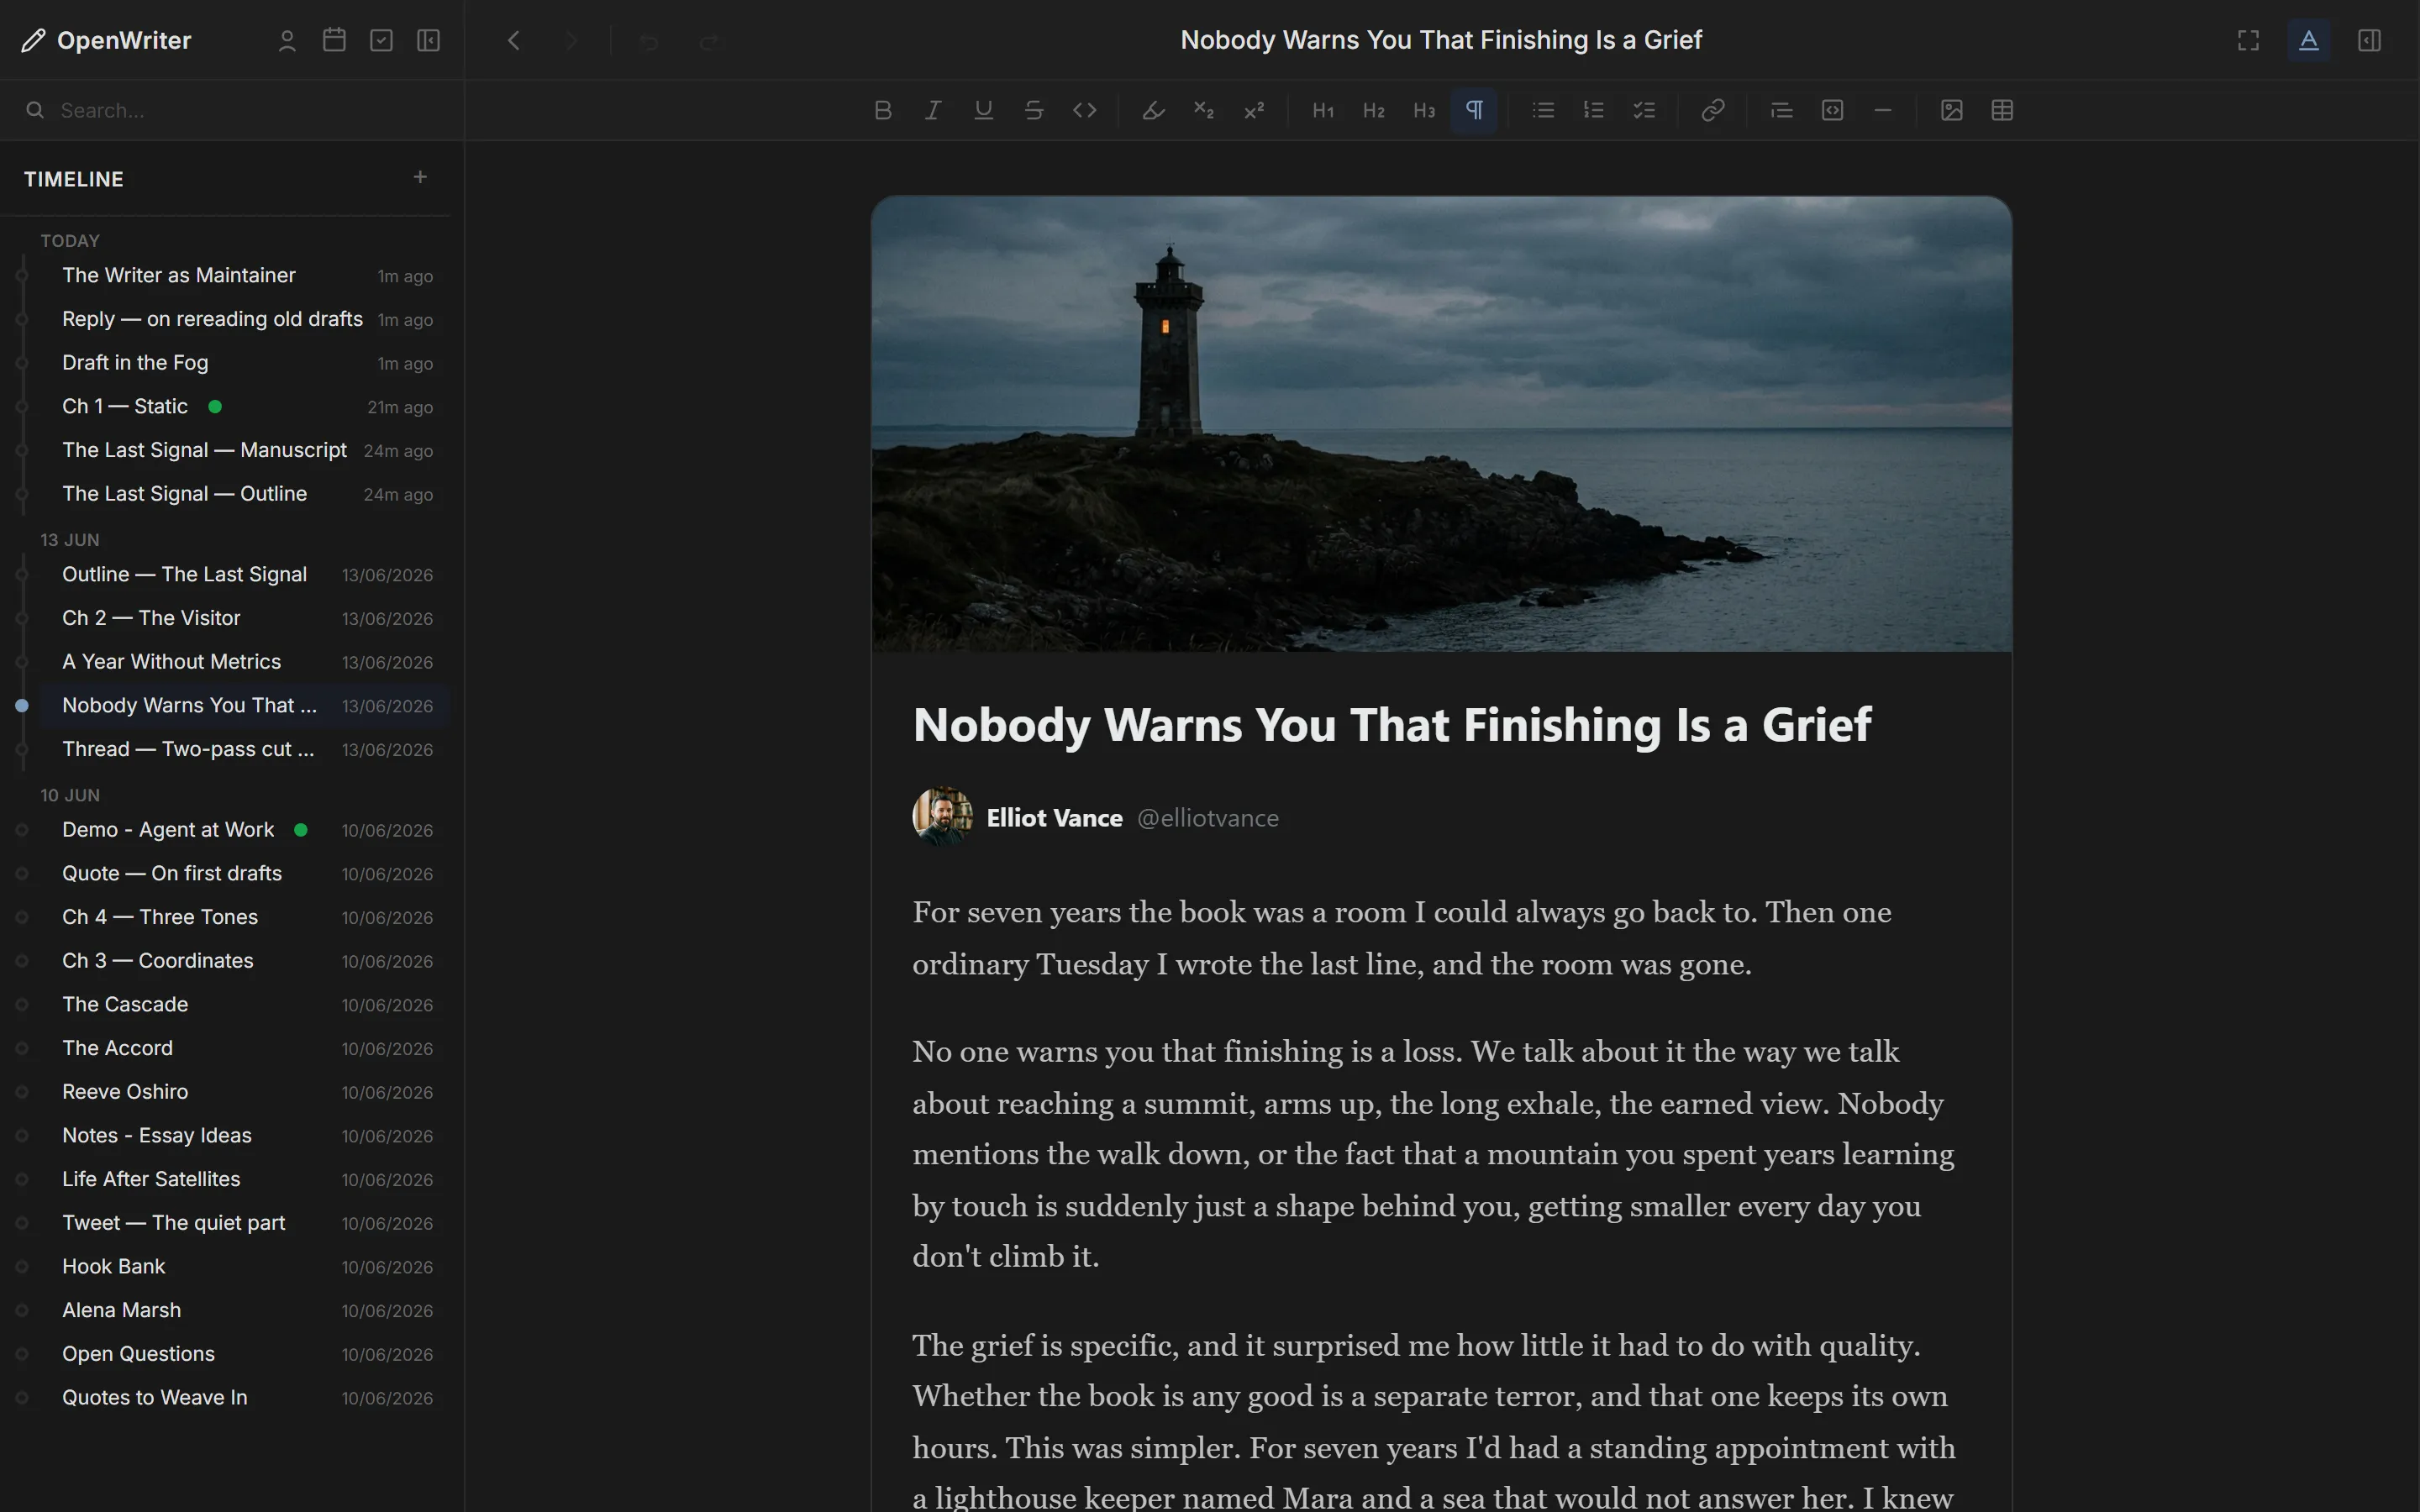Insert a hyperlink
The width and height of the screenshot is (2420, 1512).
[1713, 110]
